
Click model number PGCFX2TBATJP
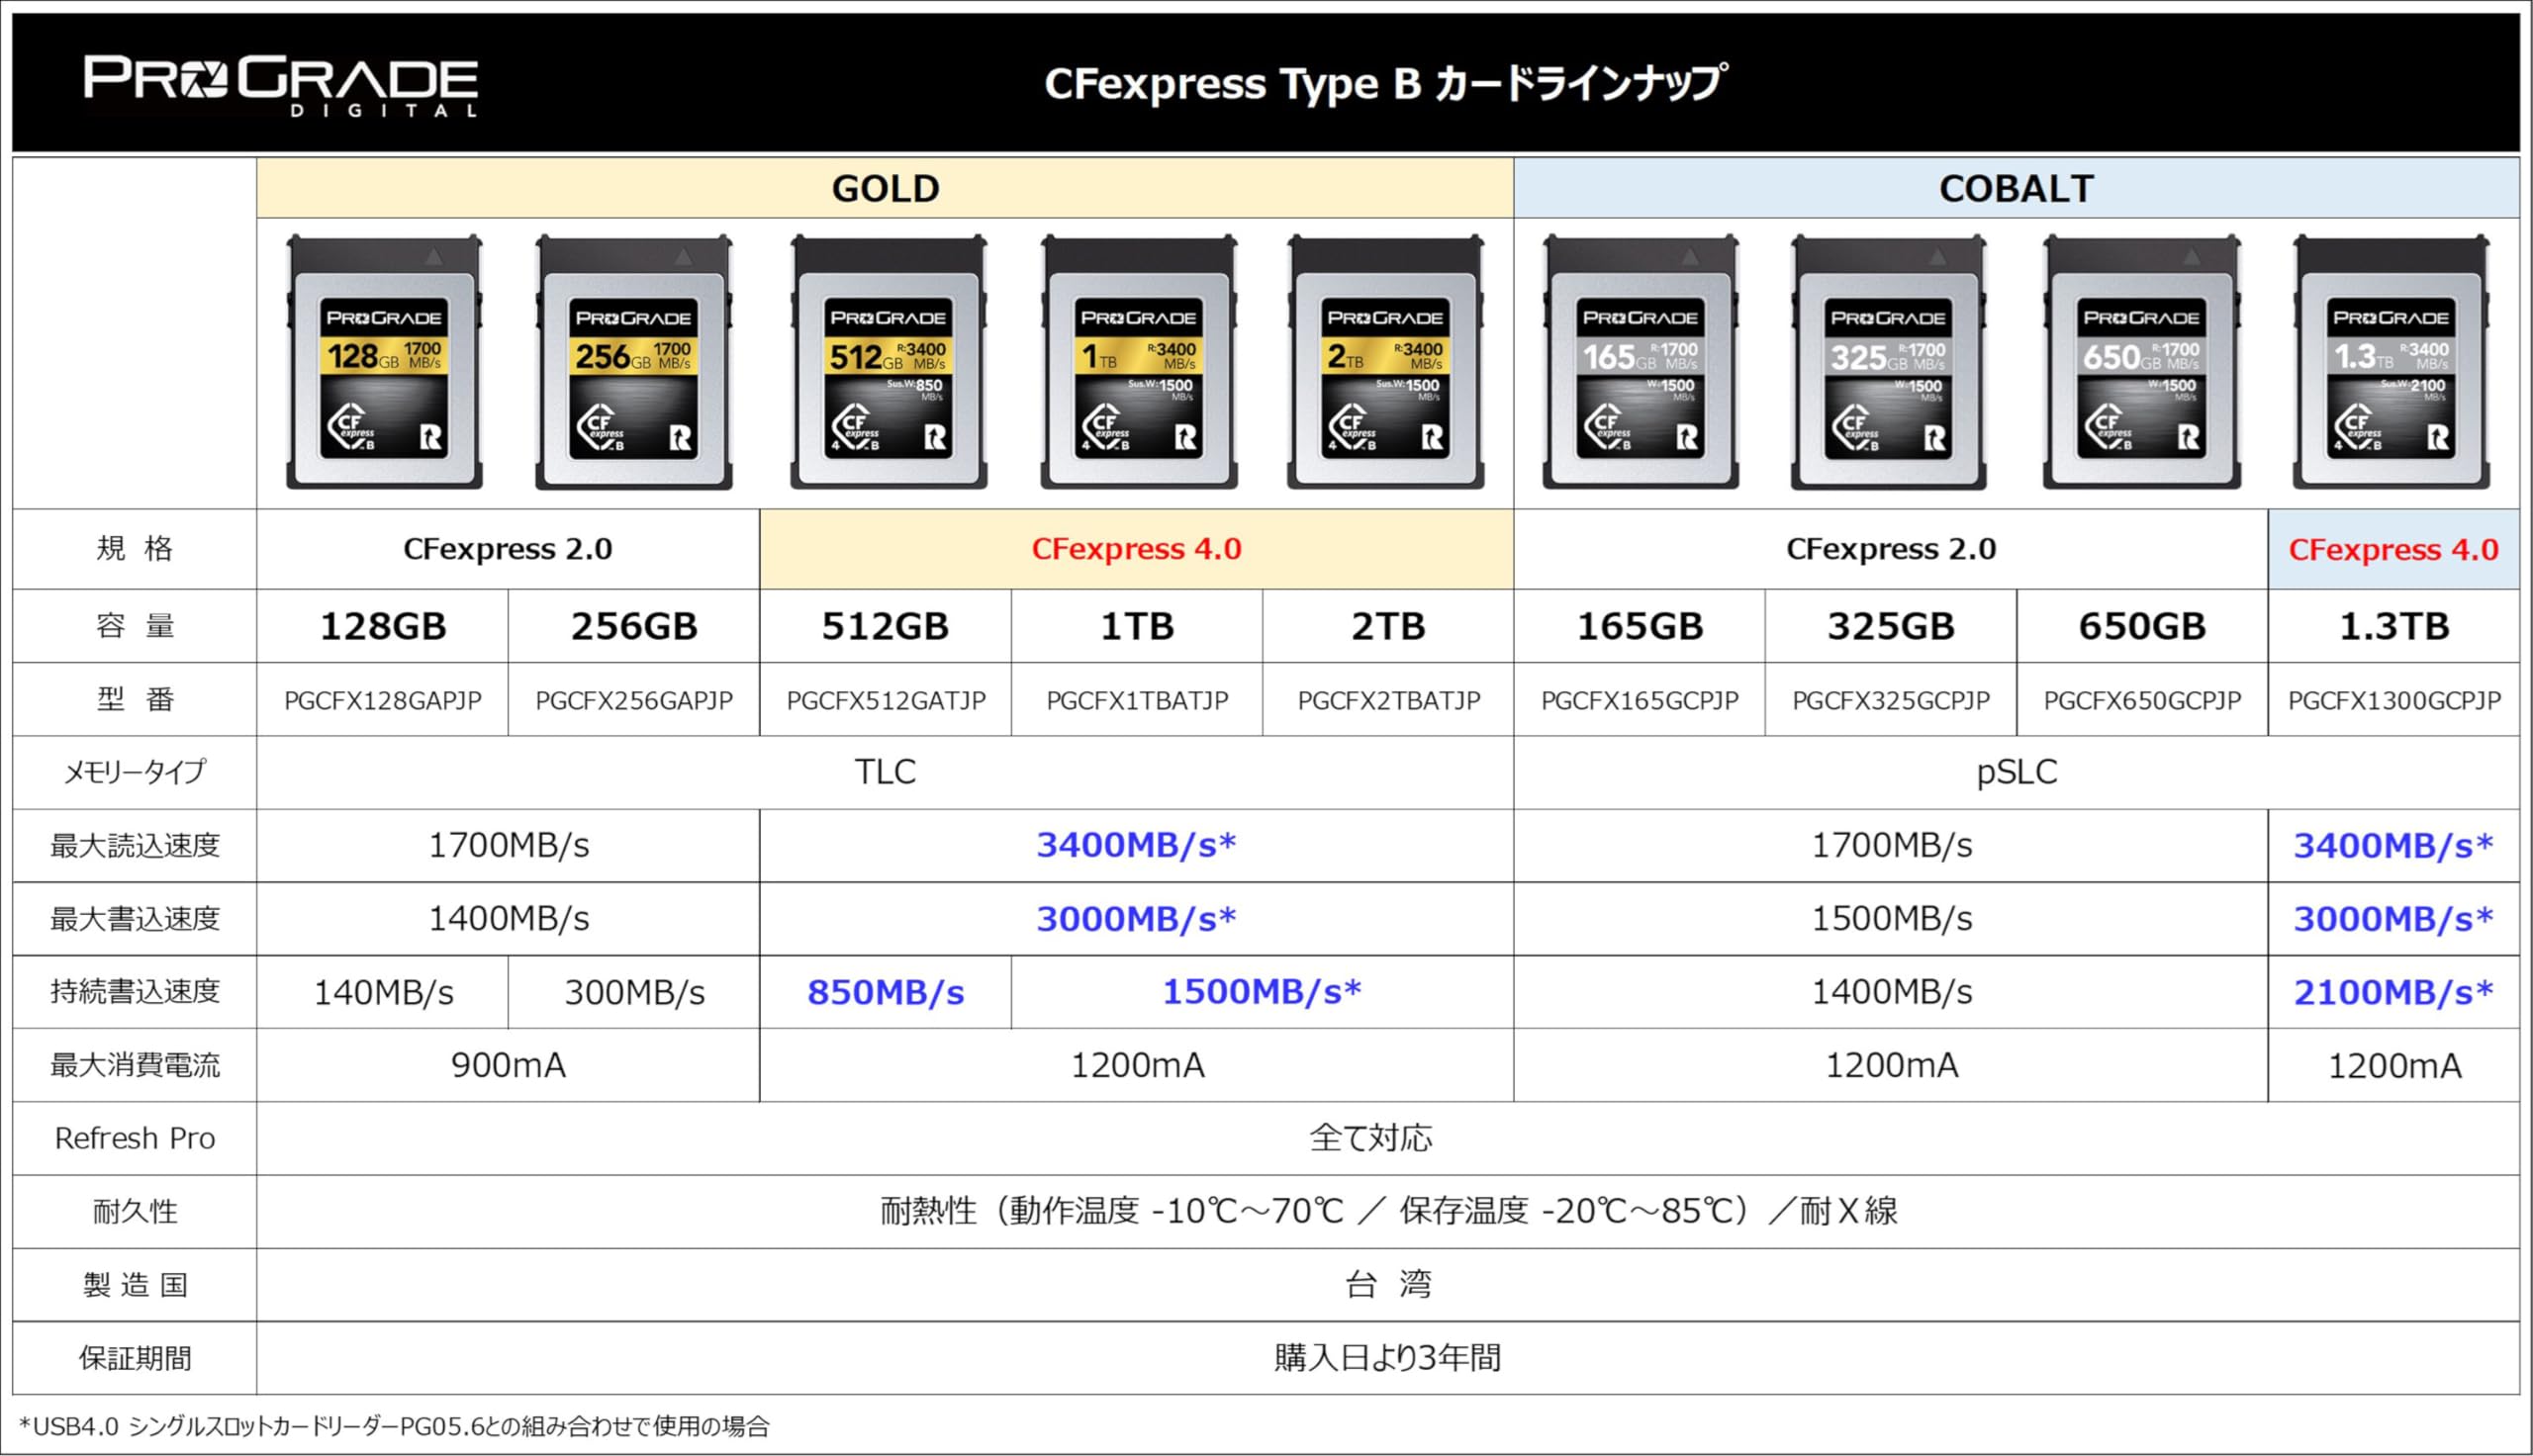[x=1389, y=701]
